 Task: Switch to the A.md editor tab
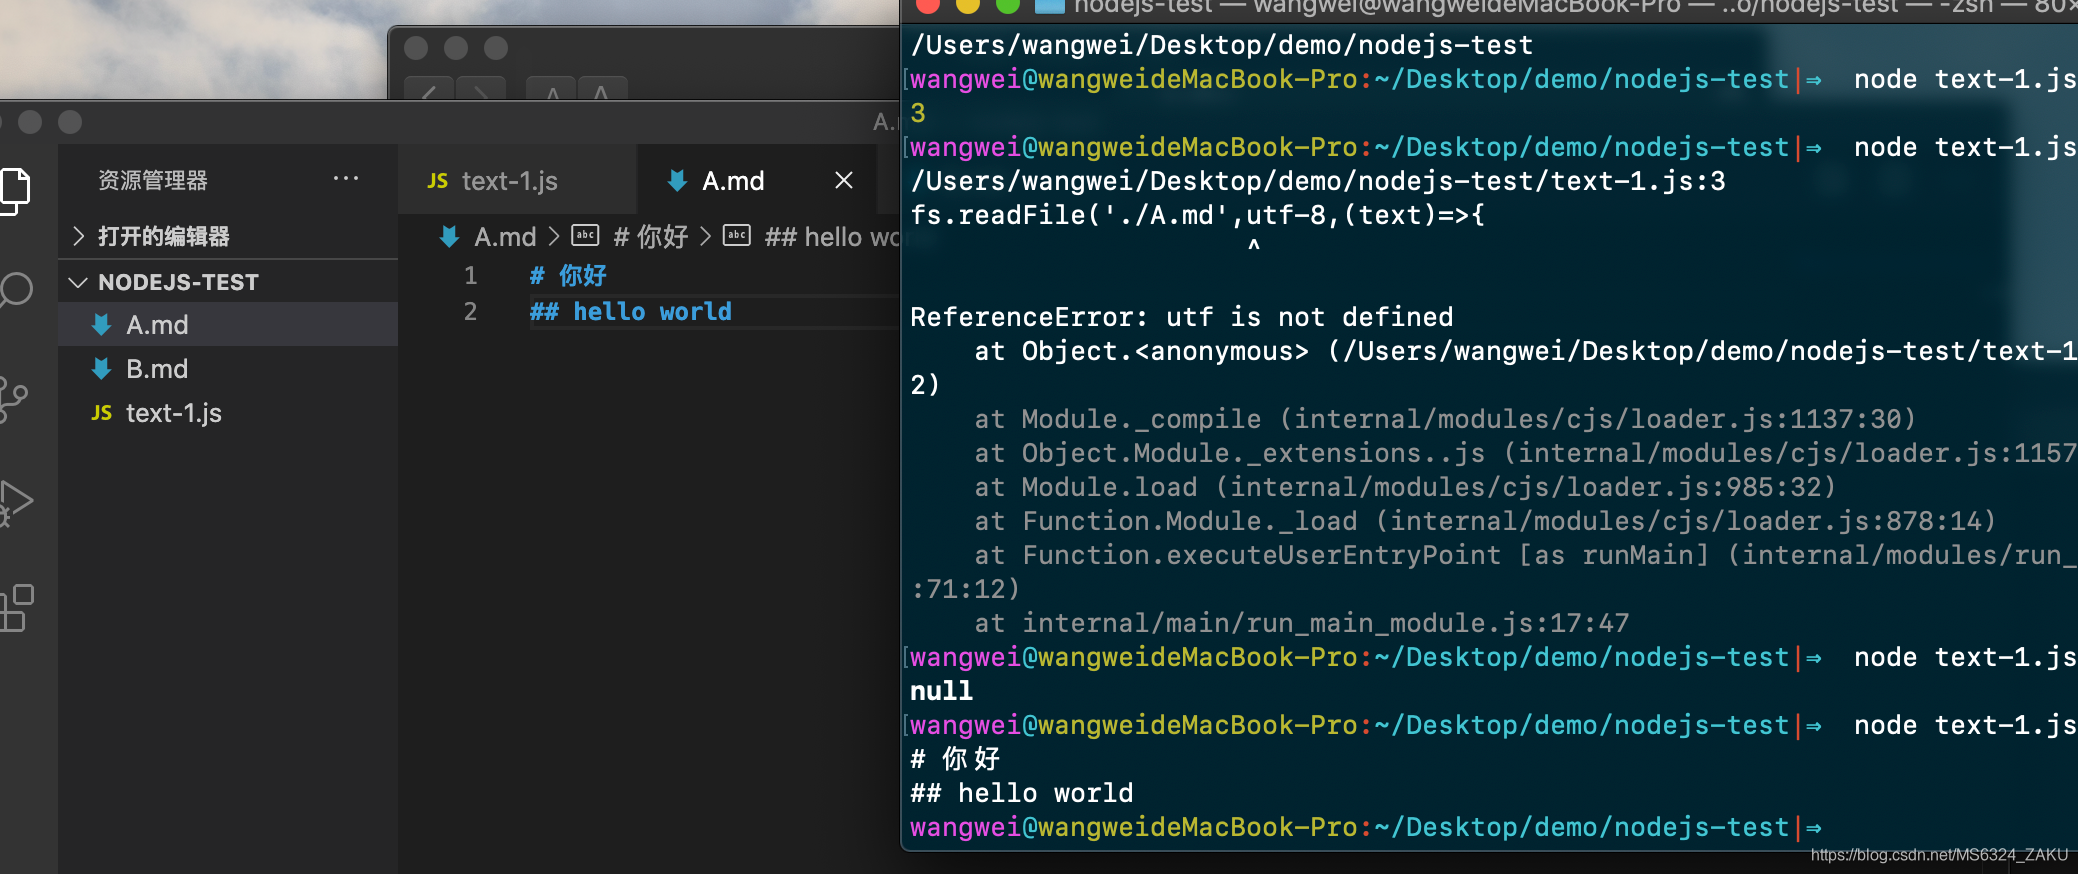pos(756,180)
